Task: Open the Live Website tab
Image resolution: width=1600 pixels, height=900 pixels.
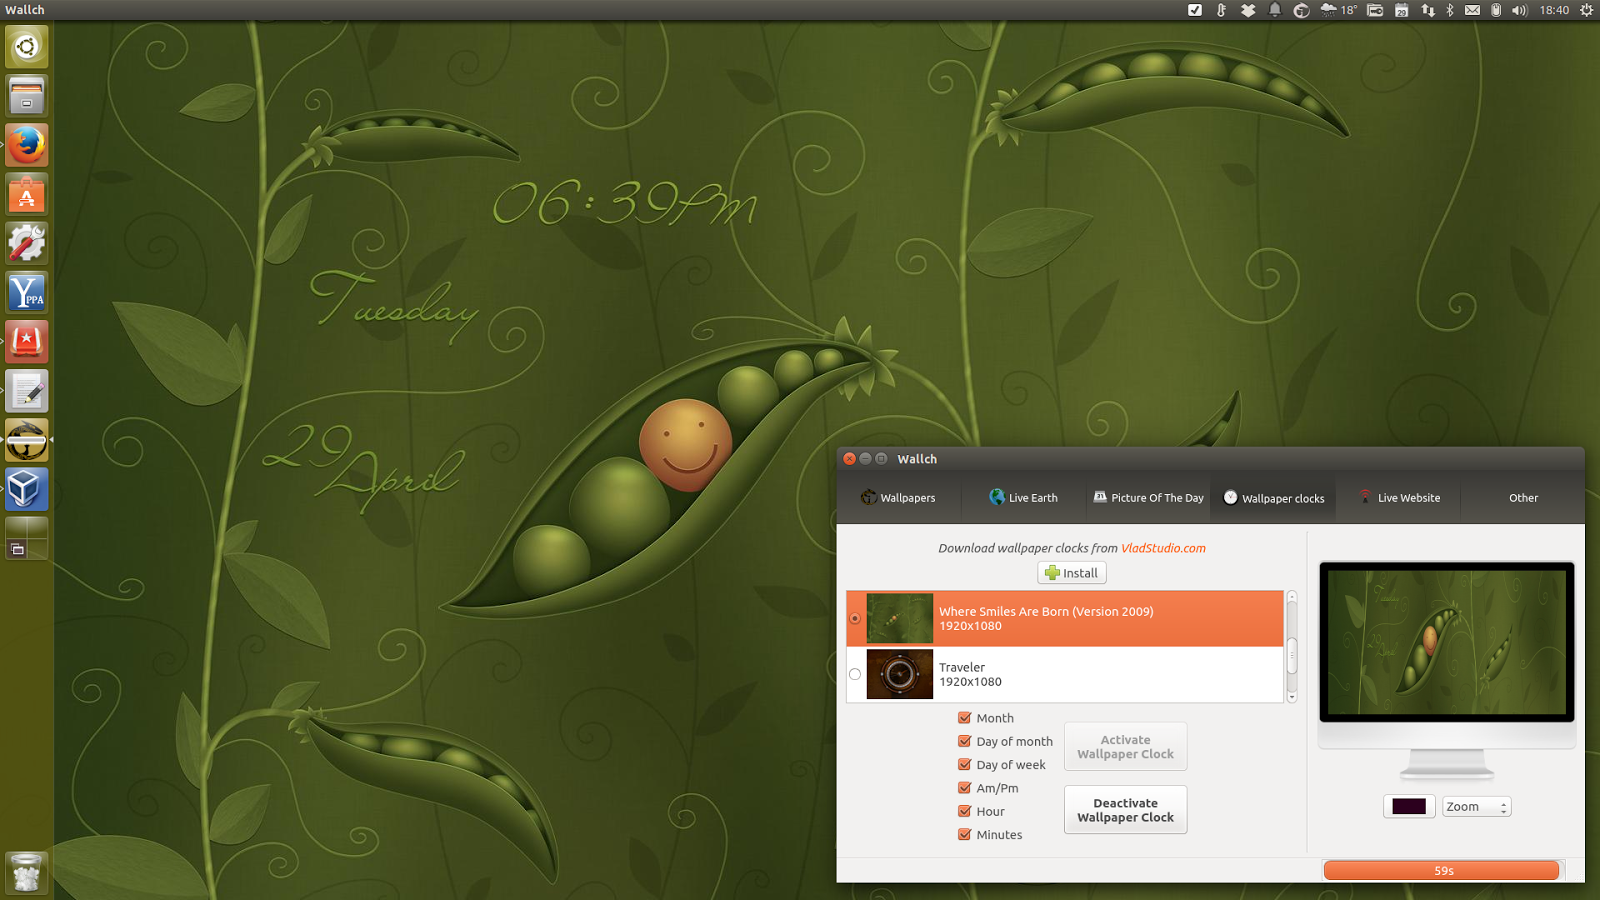Action: coord(1399,498)
